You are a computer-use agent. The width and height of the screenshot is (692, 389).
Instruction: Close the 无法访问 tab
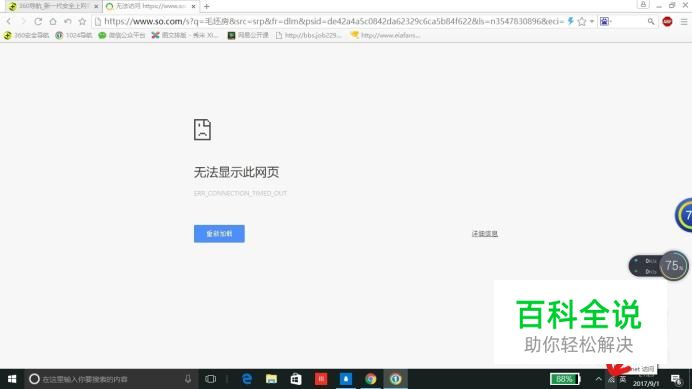point(193,7)
